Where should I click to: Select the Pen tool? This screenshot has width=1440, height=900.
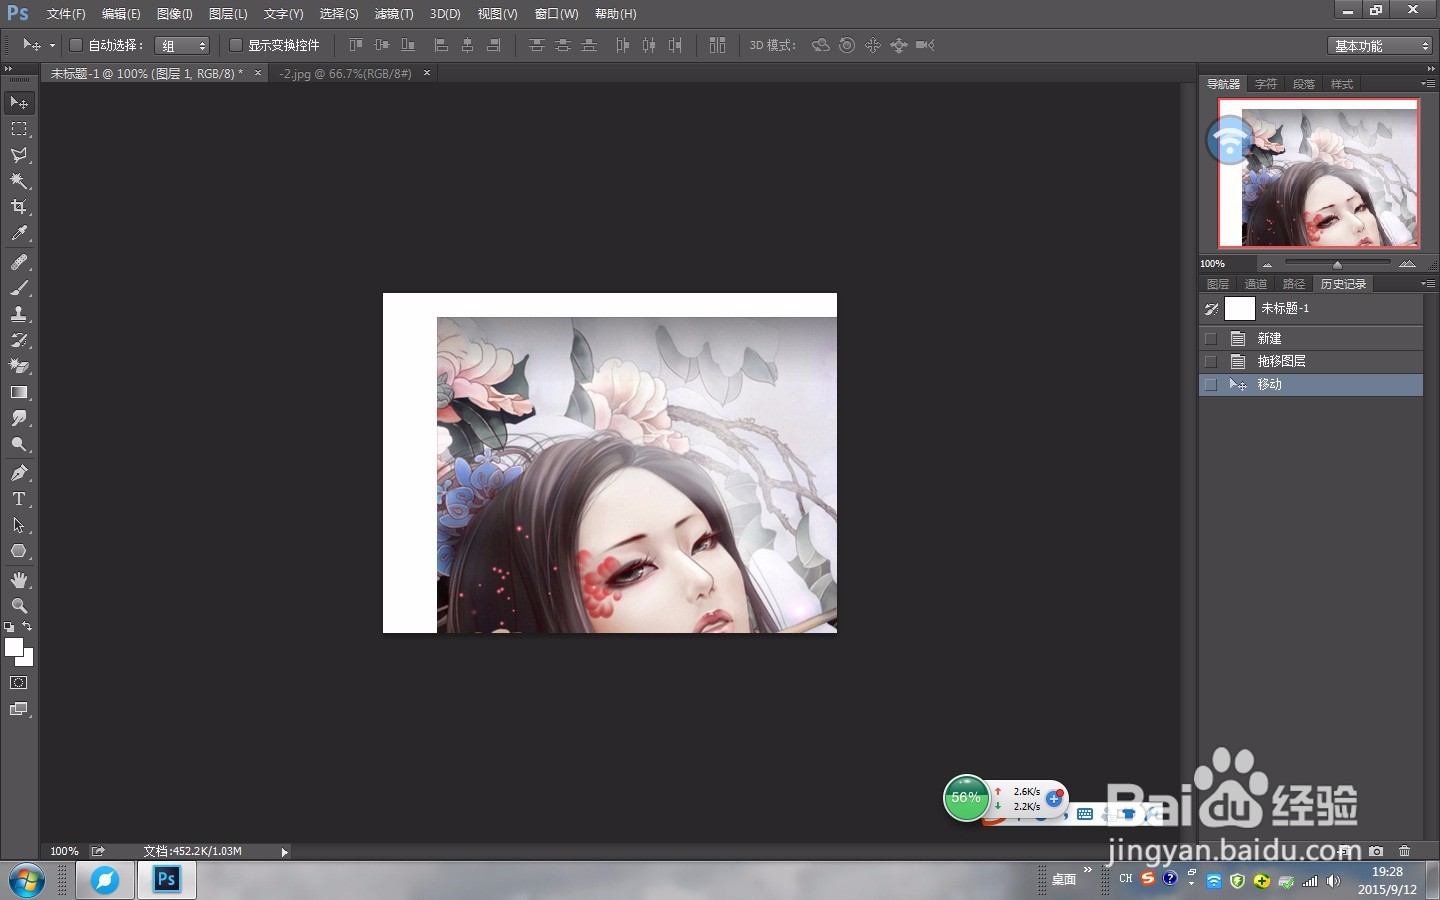[x=19, y=473]
